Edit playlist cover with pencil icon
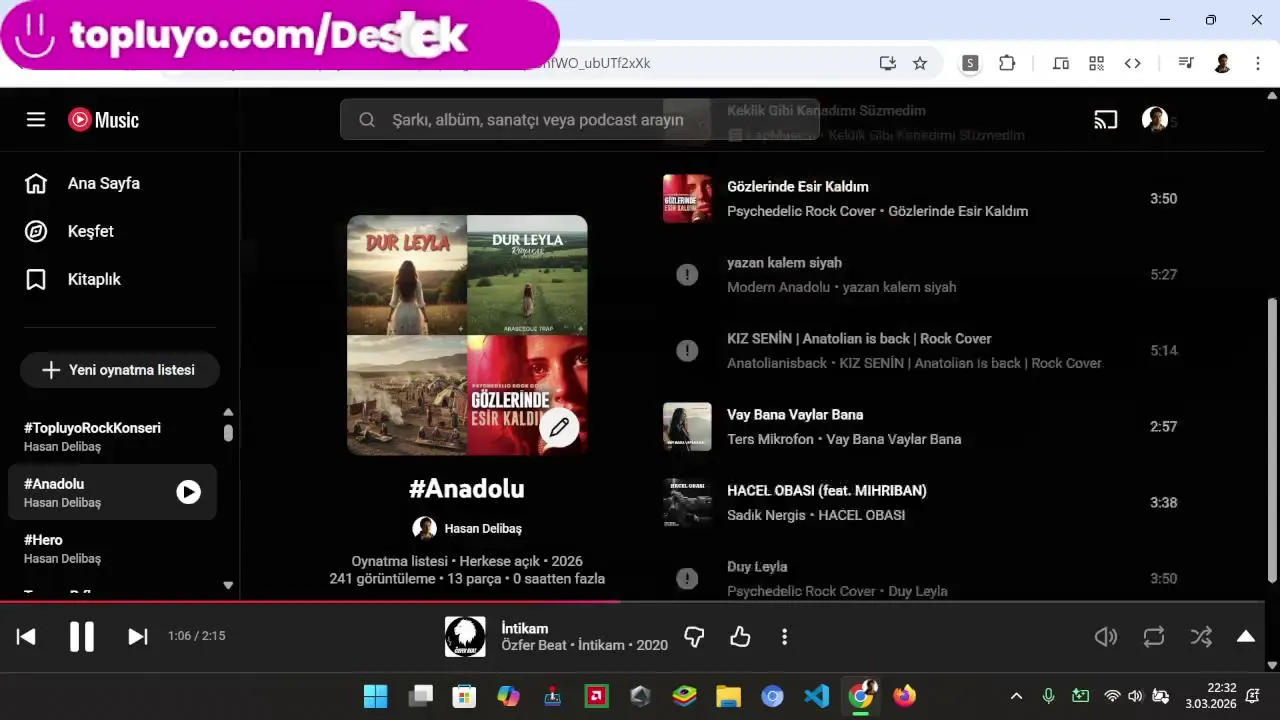This screenshot has height=720, width=1280. pos(559,428)
